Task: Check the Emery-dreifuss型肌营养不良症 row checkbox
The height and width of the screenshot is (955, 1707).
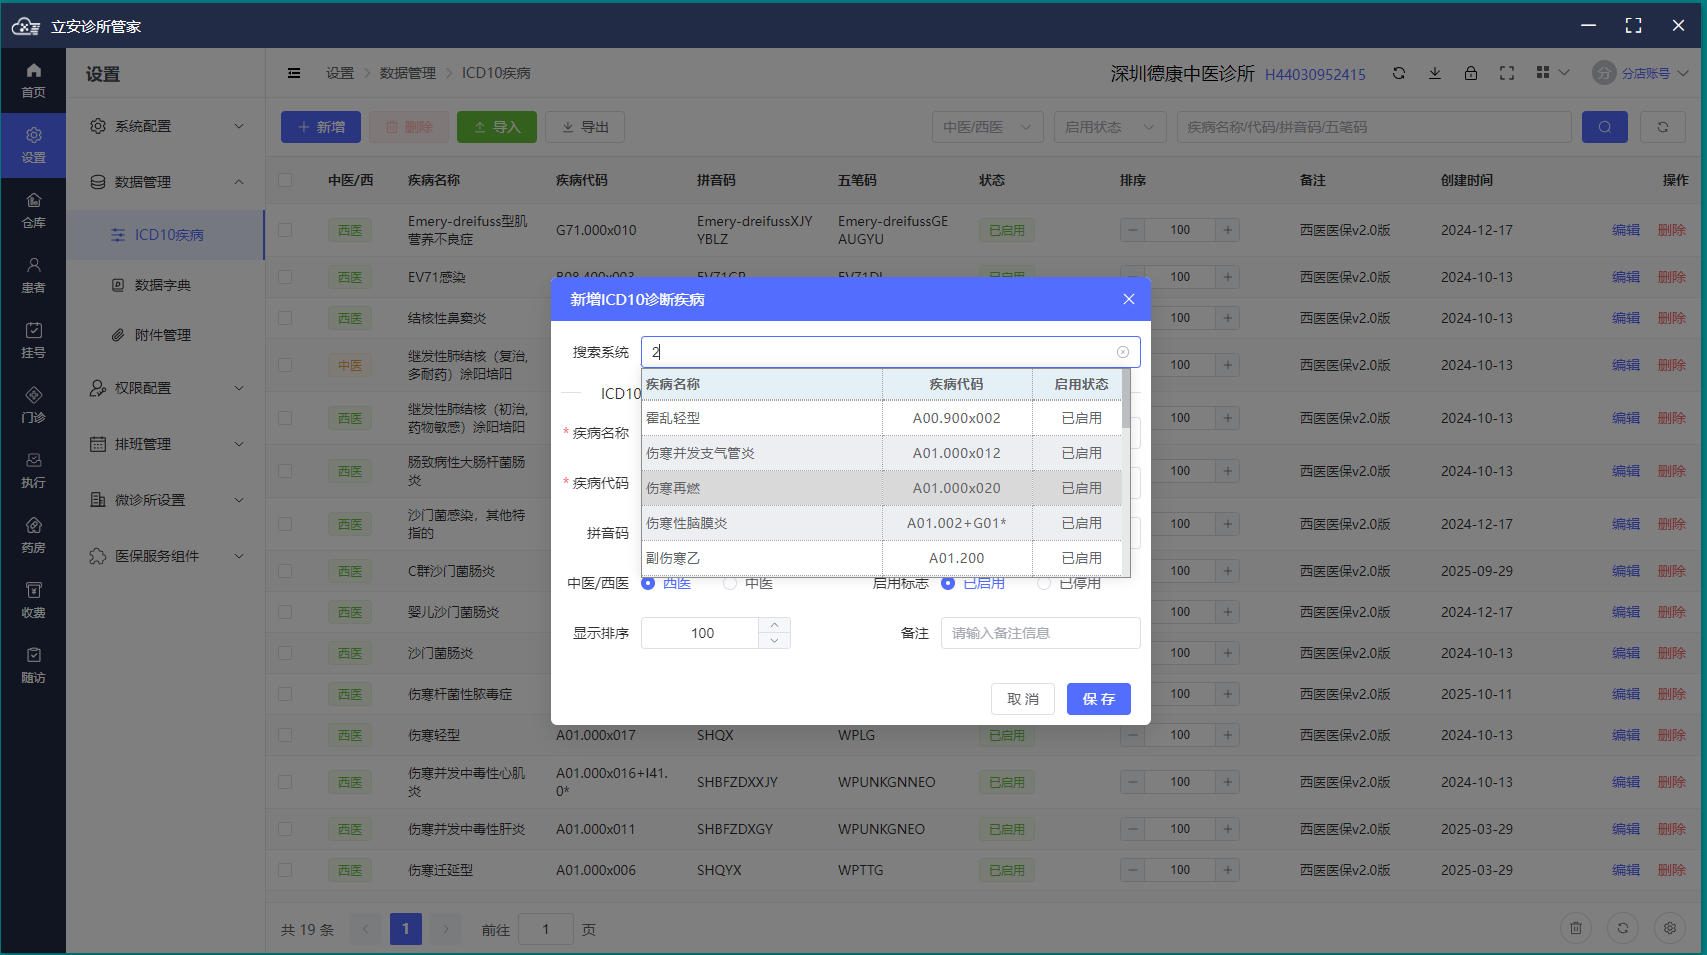Action: (285, 230)
